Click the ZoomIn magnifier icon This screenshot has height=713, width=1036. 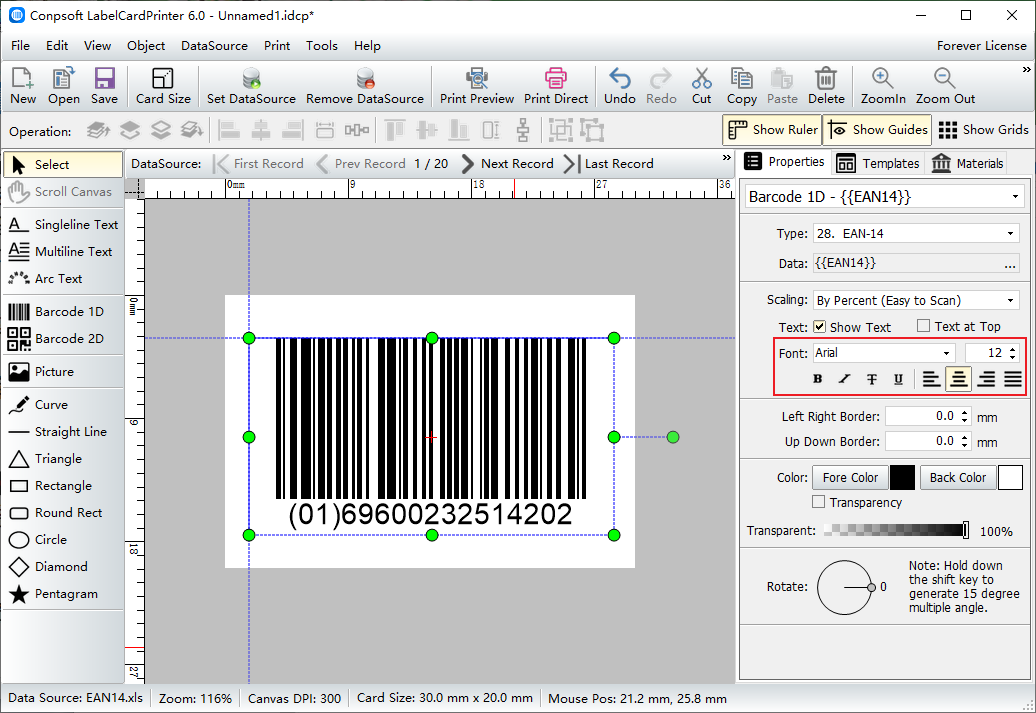[x=883, y=78]
